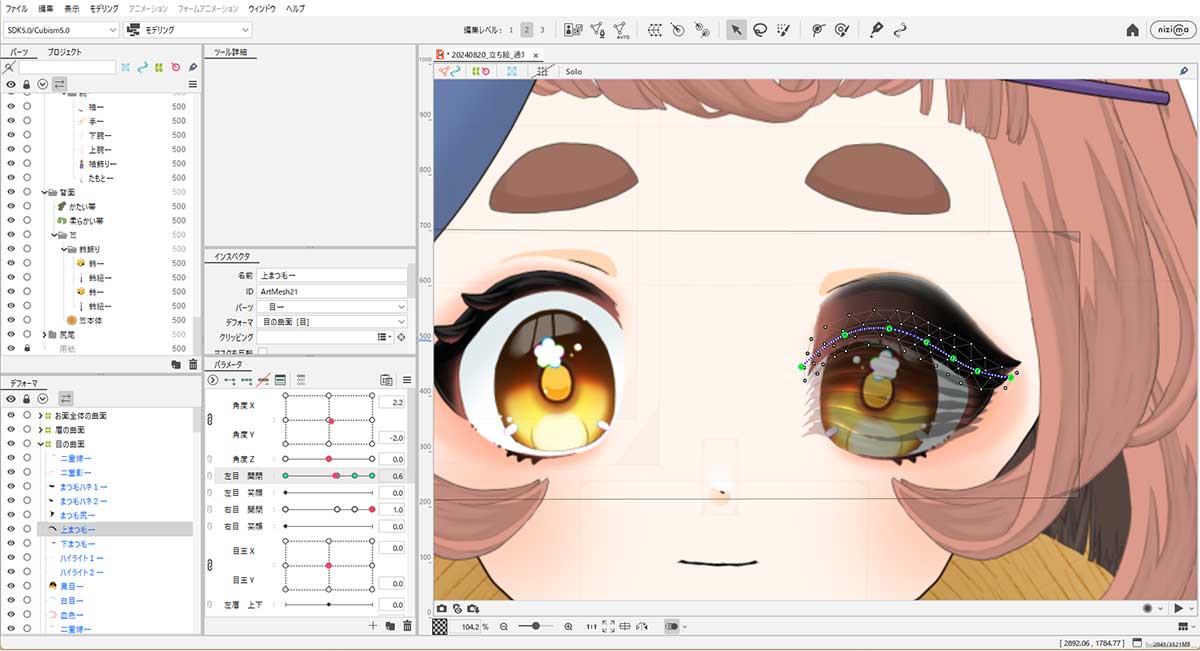1200x651 pixels.
Task: Click the Solo button in canvas toolbar
Action: (574, 72)
